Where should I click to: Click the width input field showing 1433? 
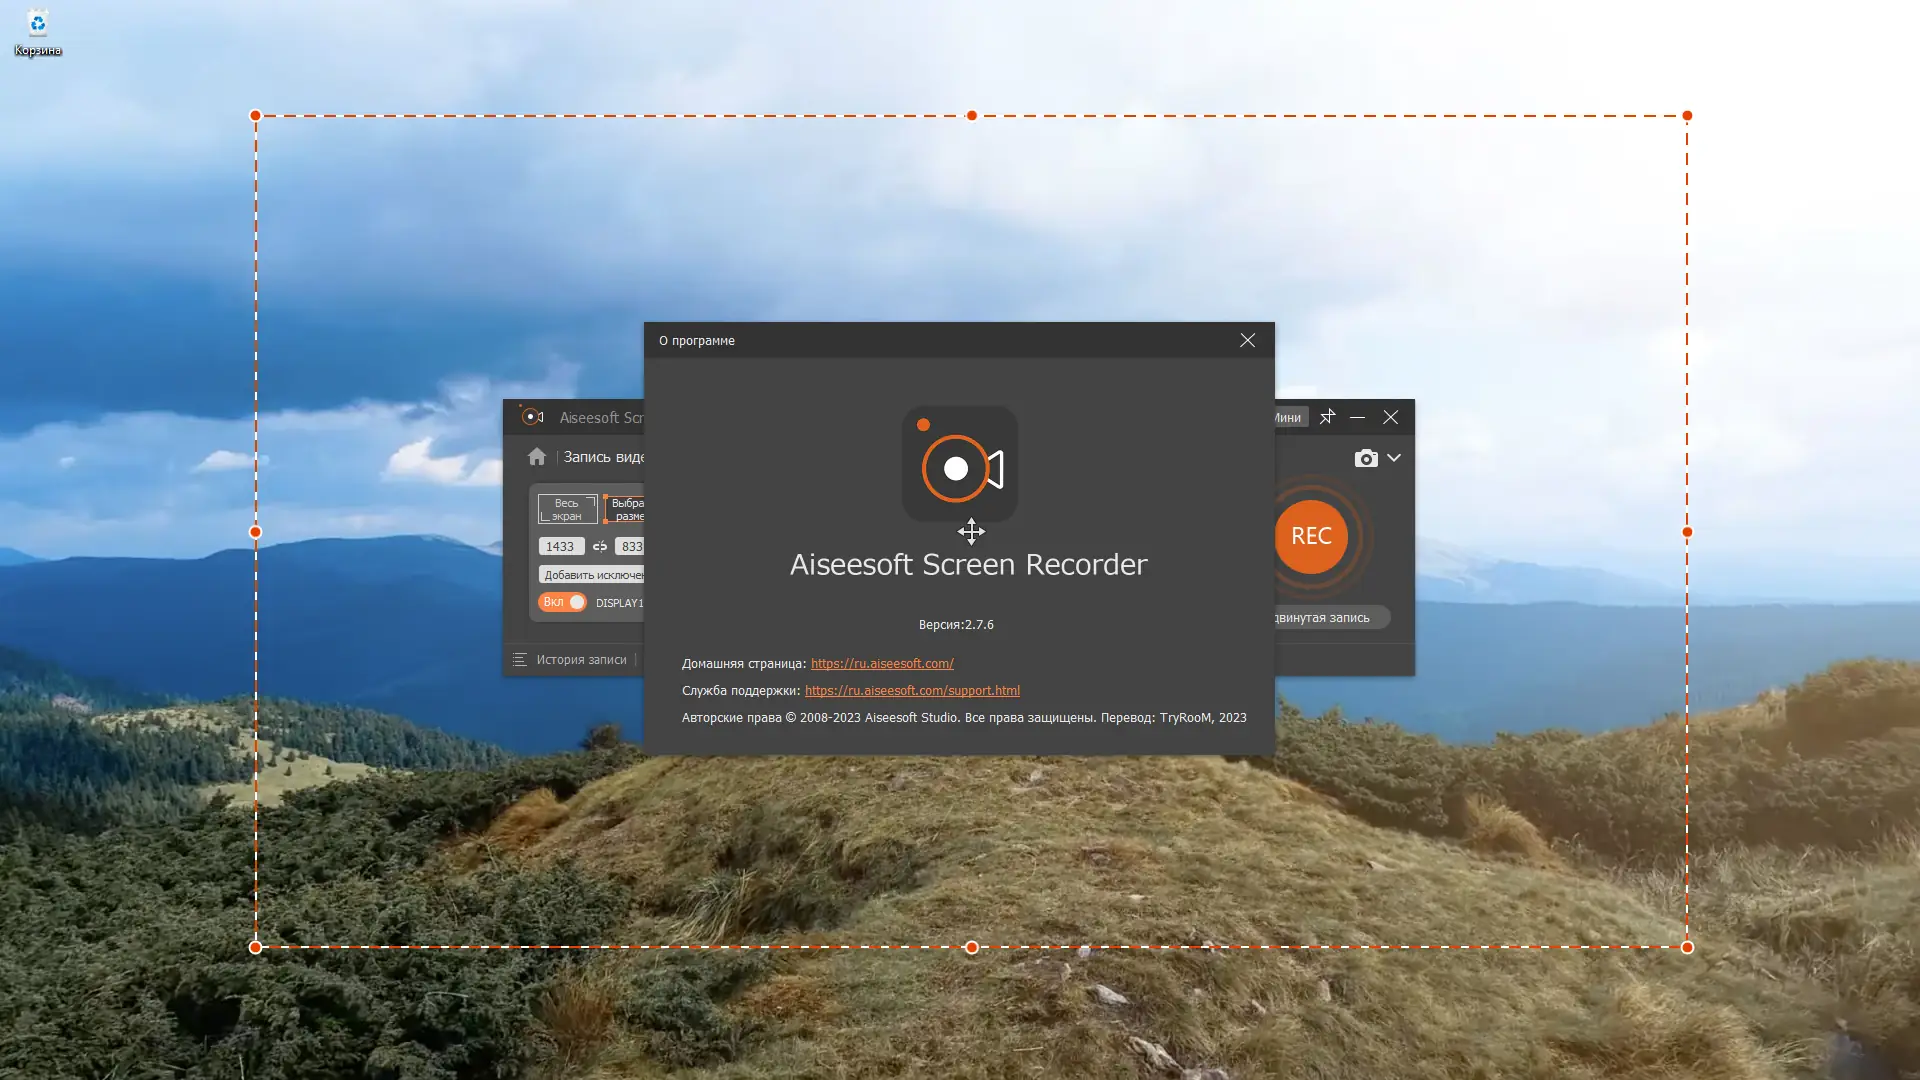click(560, 546)
